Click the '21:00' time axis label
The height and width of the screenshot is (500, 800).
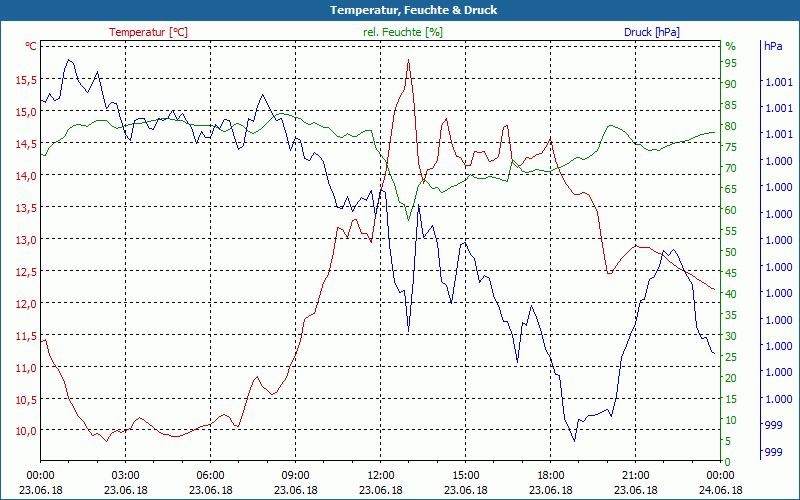636,476
